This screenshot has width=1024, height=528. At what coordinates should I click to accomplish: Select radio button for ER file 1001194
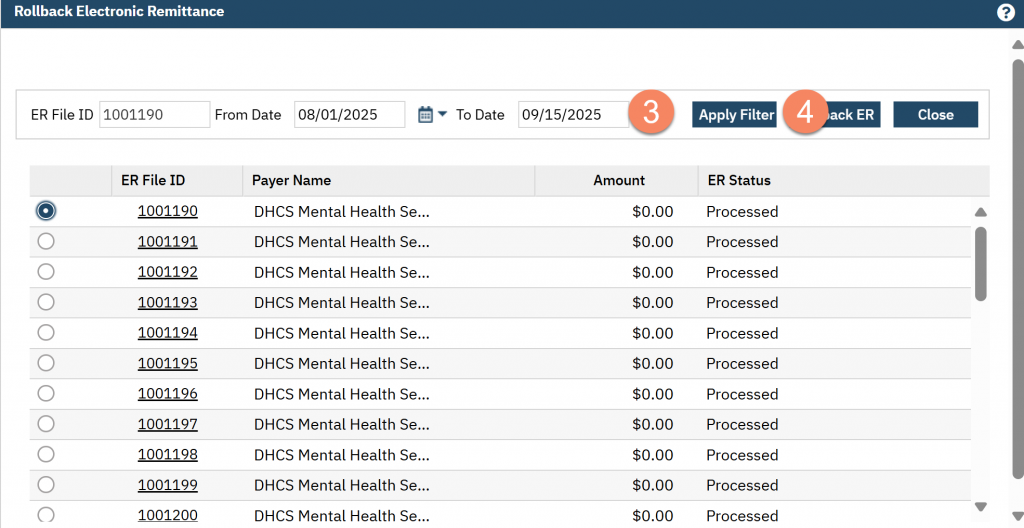[x=45, y=333]
